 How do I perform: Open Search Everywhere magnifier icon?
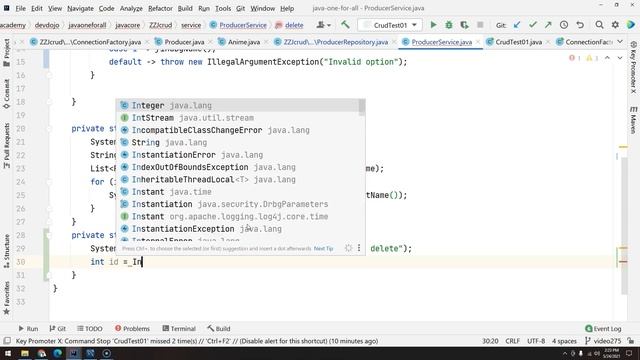tap(599, 25)
